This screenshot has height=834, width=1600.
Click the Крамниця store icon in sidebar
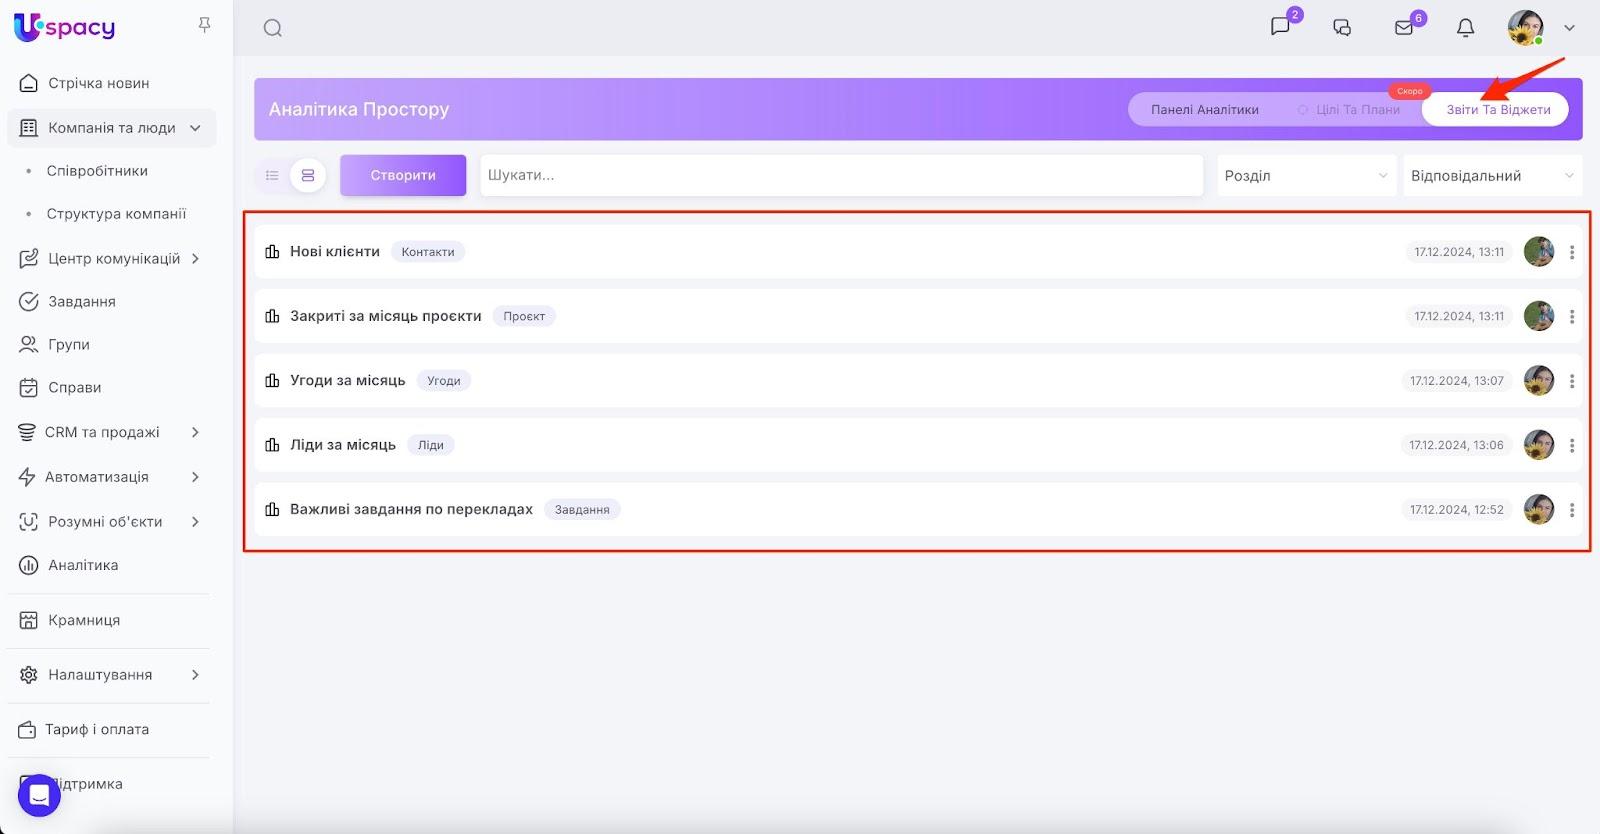point(29,620)
